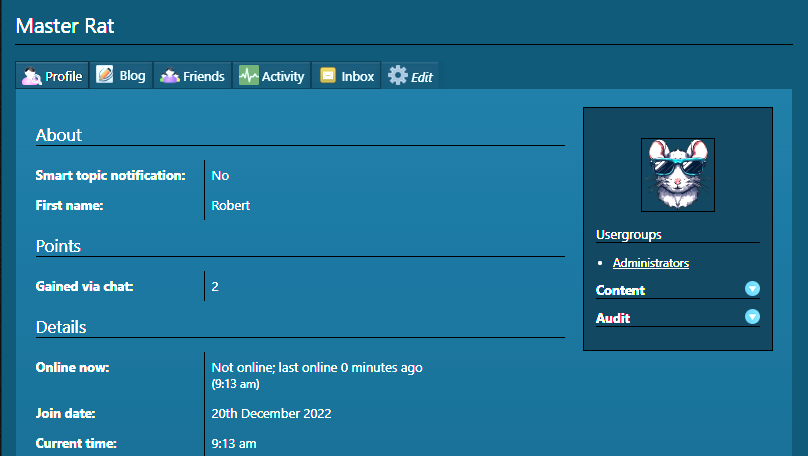Open the Inbox tab
This screenshot has height=456, width=808.
point(357,77)
